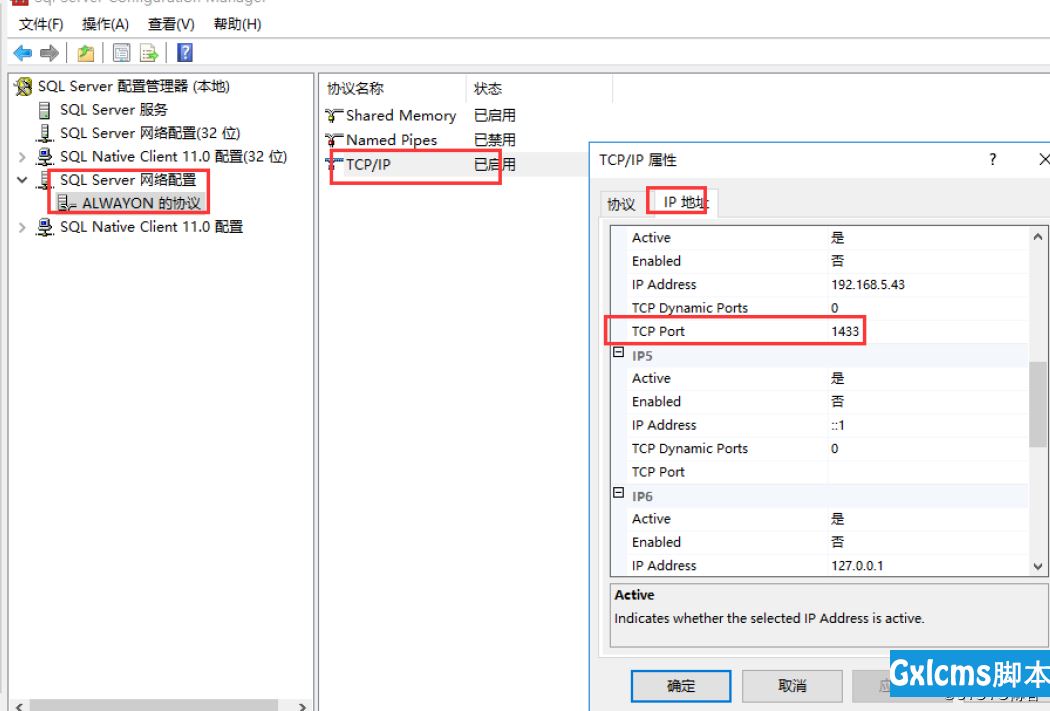Click the property grid scroll up arrow
This screenshot has width=1050, height=711.
(1037, 236)
